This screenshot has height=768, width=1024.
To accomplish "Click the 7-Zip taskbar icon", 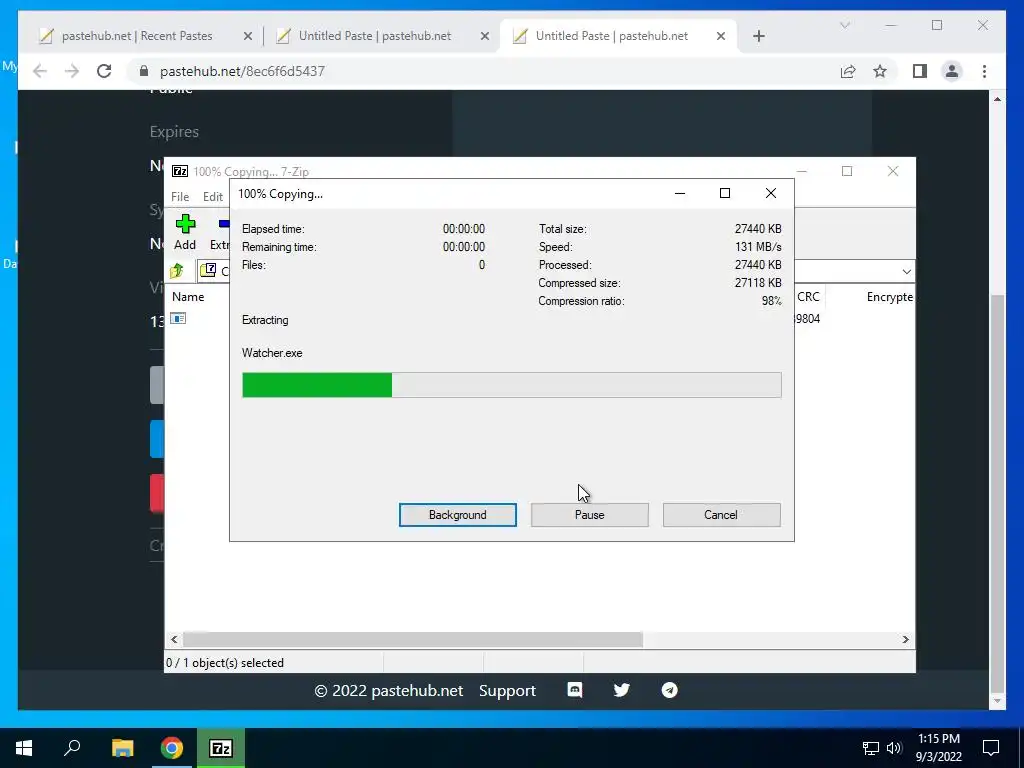I will pos(221,748).
